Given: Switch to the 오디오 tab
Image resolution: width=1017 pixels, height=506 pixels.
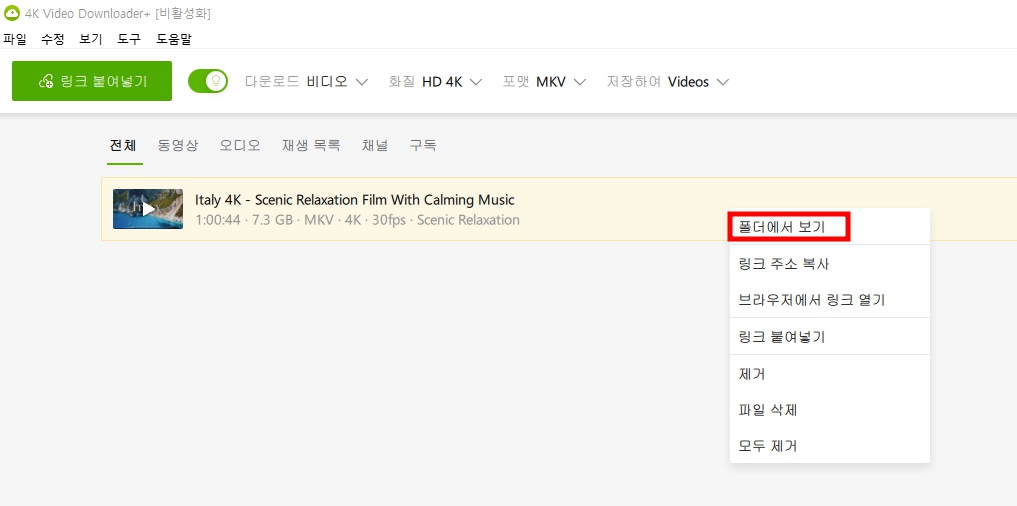Looking at the screenshot, I should pyautogui.click(x=240, y=145).
